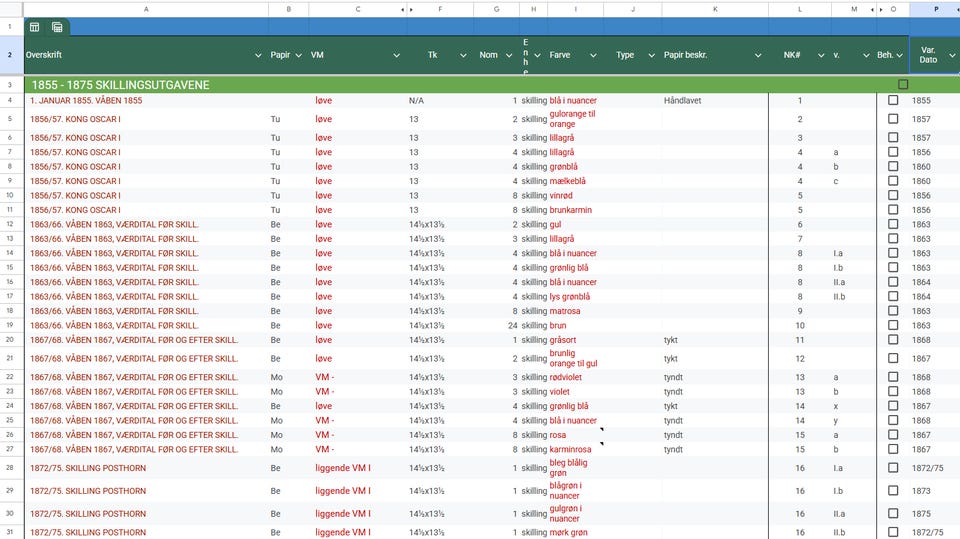Check the box for NK# 10 brun row
Image resolution: width=960 pixels, height=539 pixels.
coord(893,325)
